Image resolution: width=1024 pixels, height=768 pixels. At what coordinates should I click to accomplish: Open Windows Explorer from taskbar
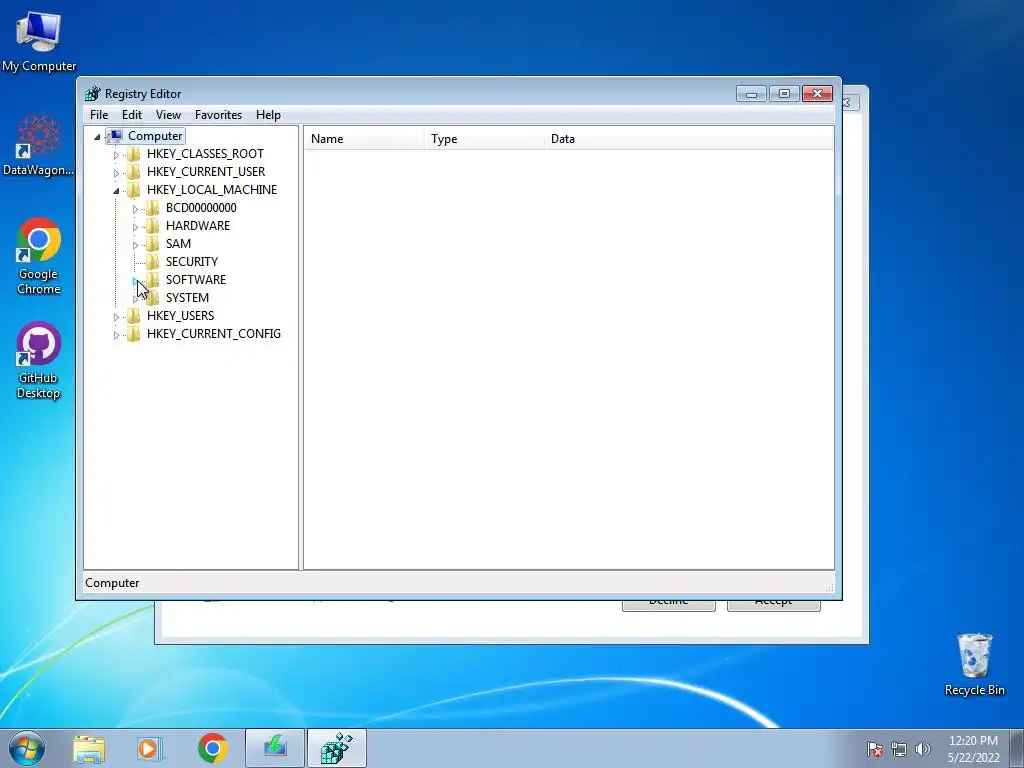89,749
